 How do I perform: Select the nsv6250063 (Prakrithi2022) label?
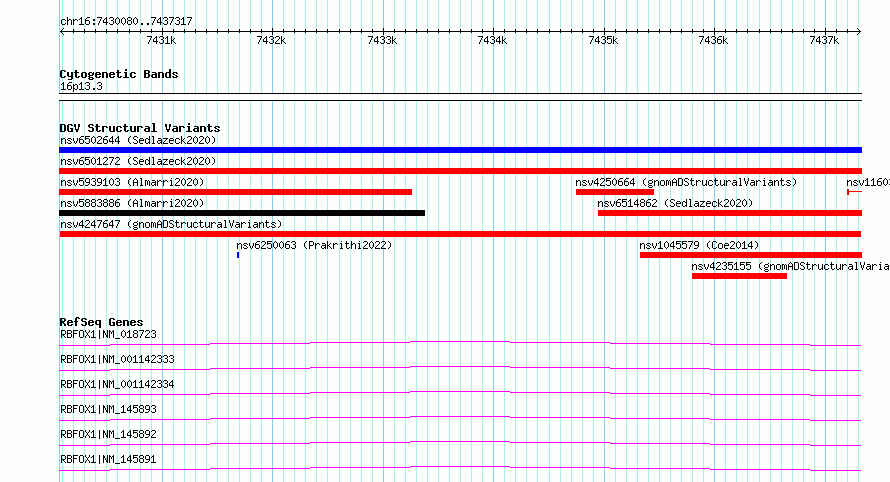click(314, 245)
